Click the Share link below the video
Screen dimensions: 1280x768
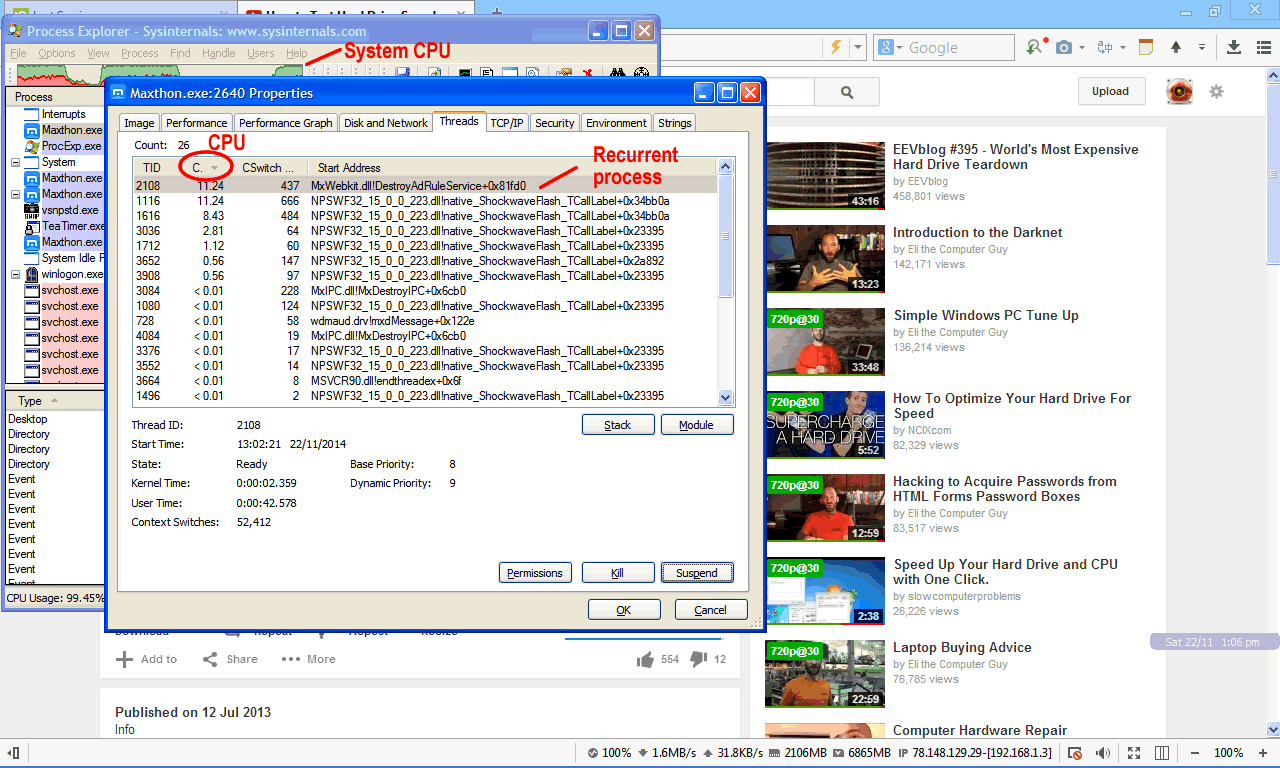[x=230, y=659]
